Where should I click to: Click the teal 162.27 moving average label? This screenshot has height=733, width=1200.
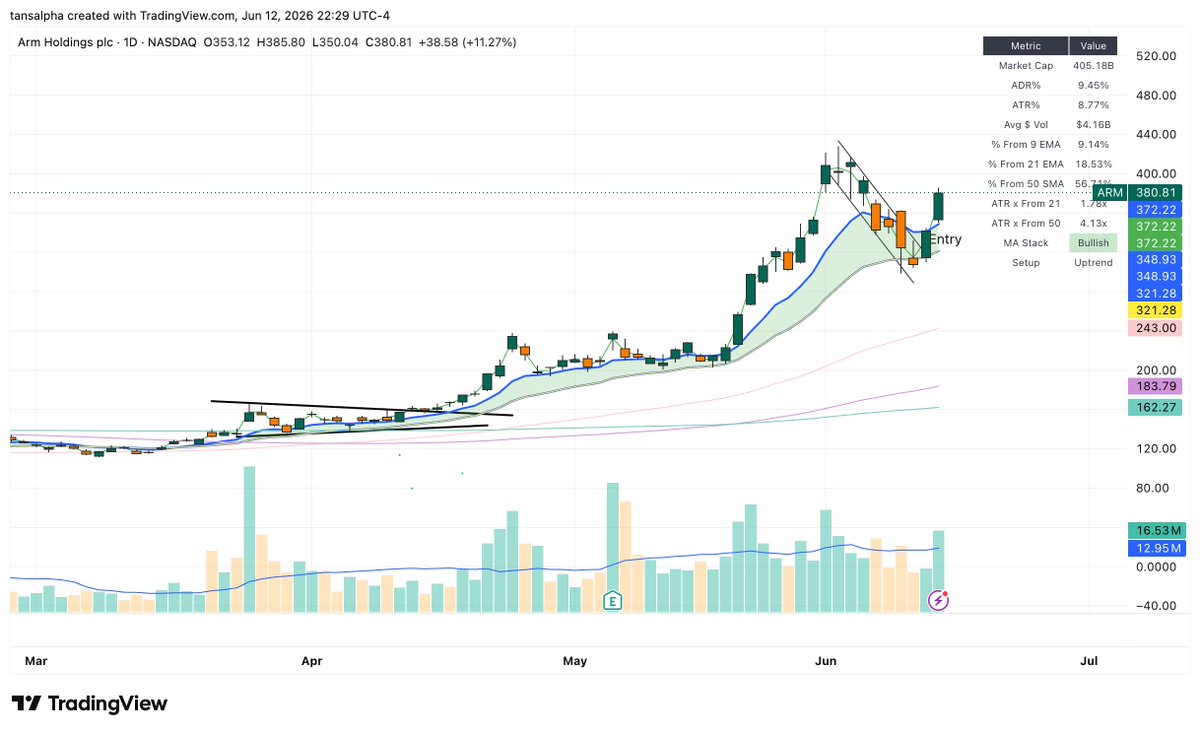click(1156, 407)
